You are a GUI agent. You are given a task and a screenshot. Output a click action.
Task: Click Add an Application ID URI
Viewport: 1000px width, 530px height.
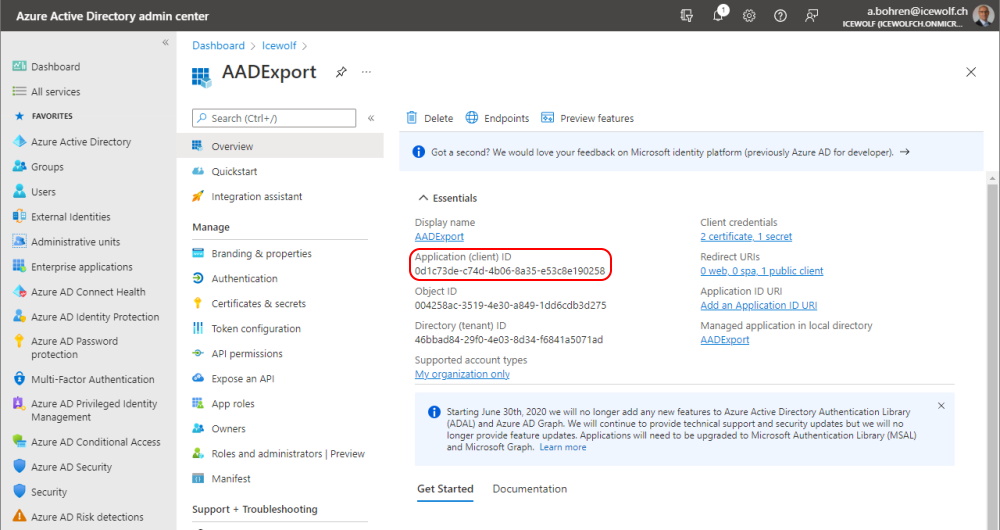[x=758, y=305]
